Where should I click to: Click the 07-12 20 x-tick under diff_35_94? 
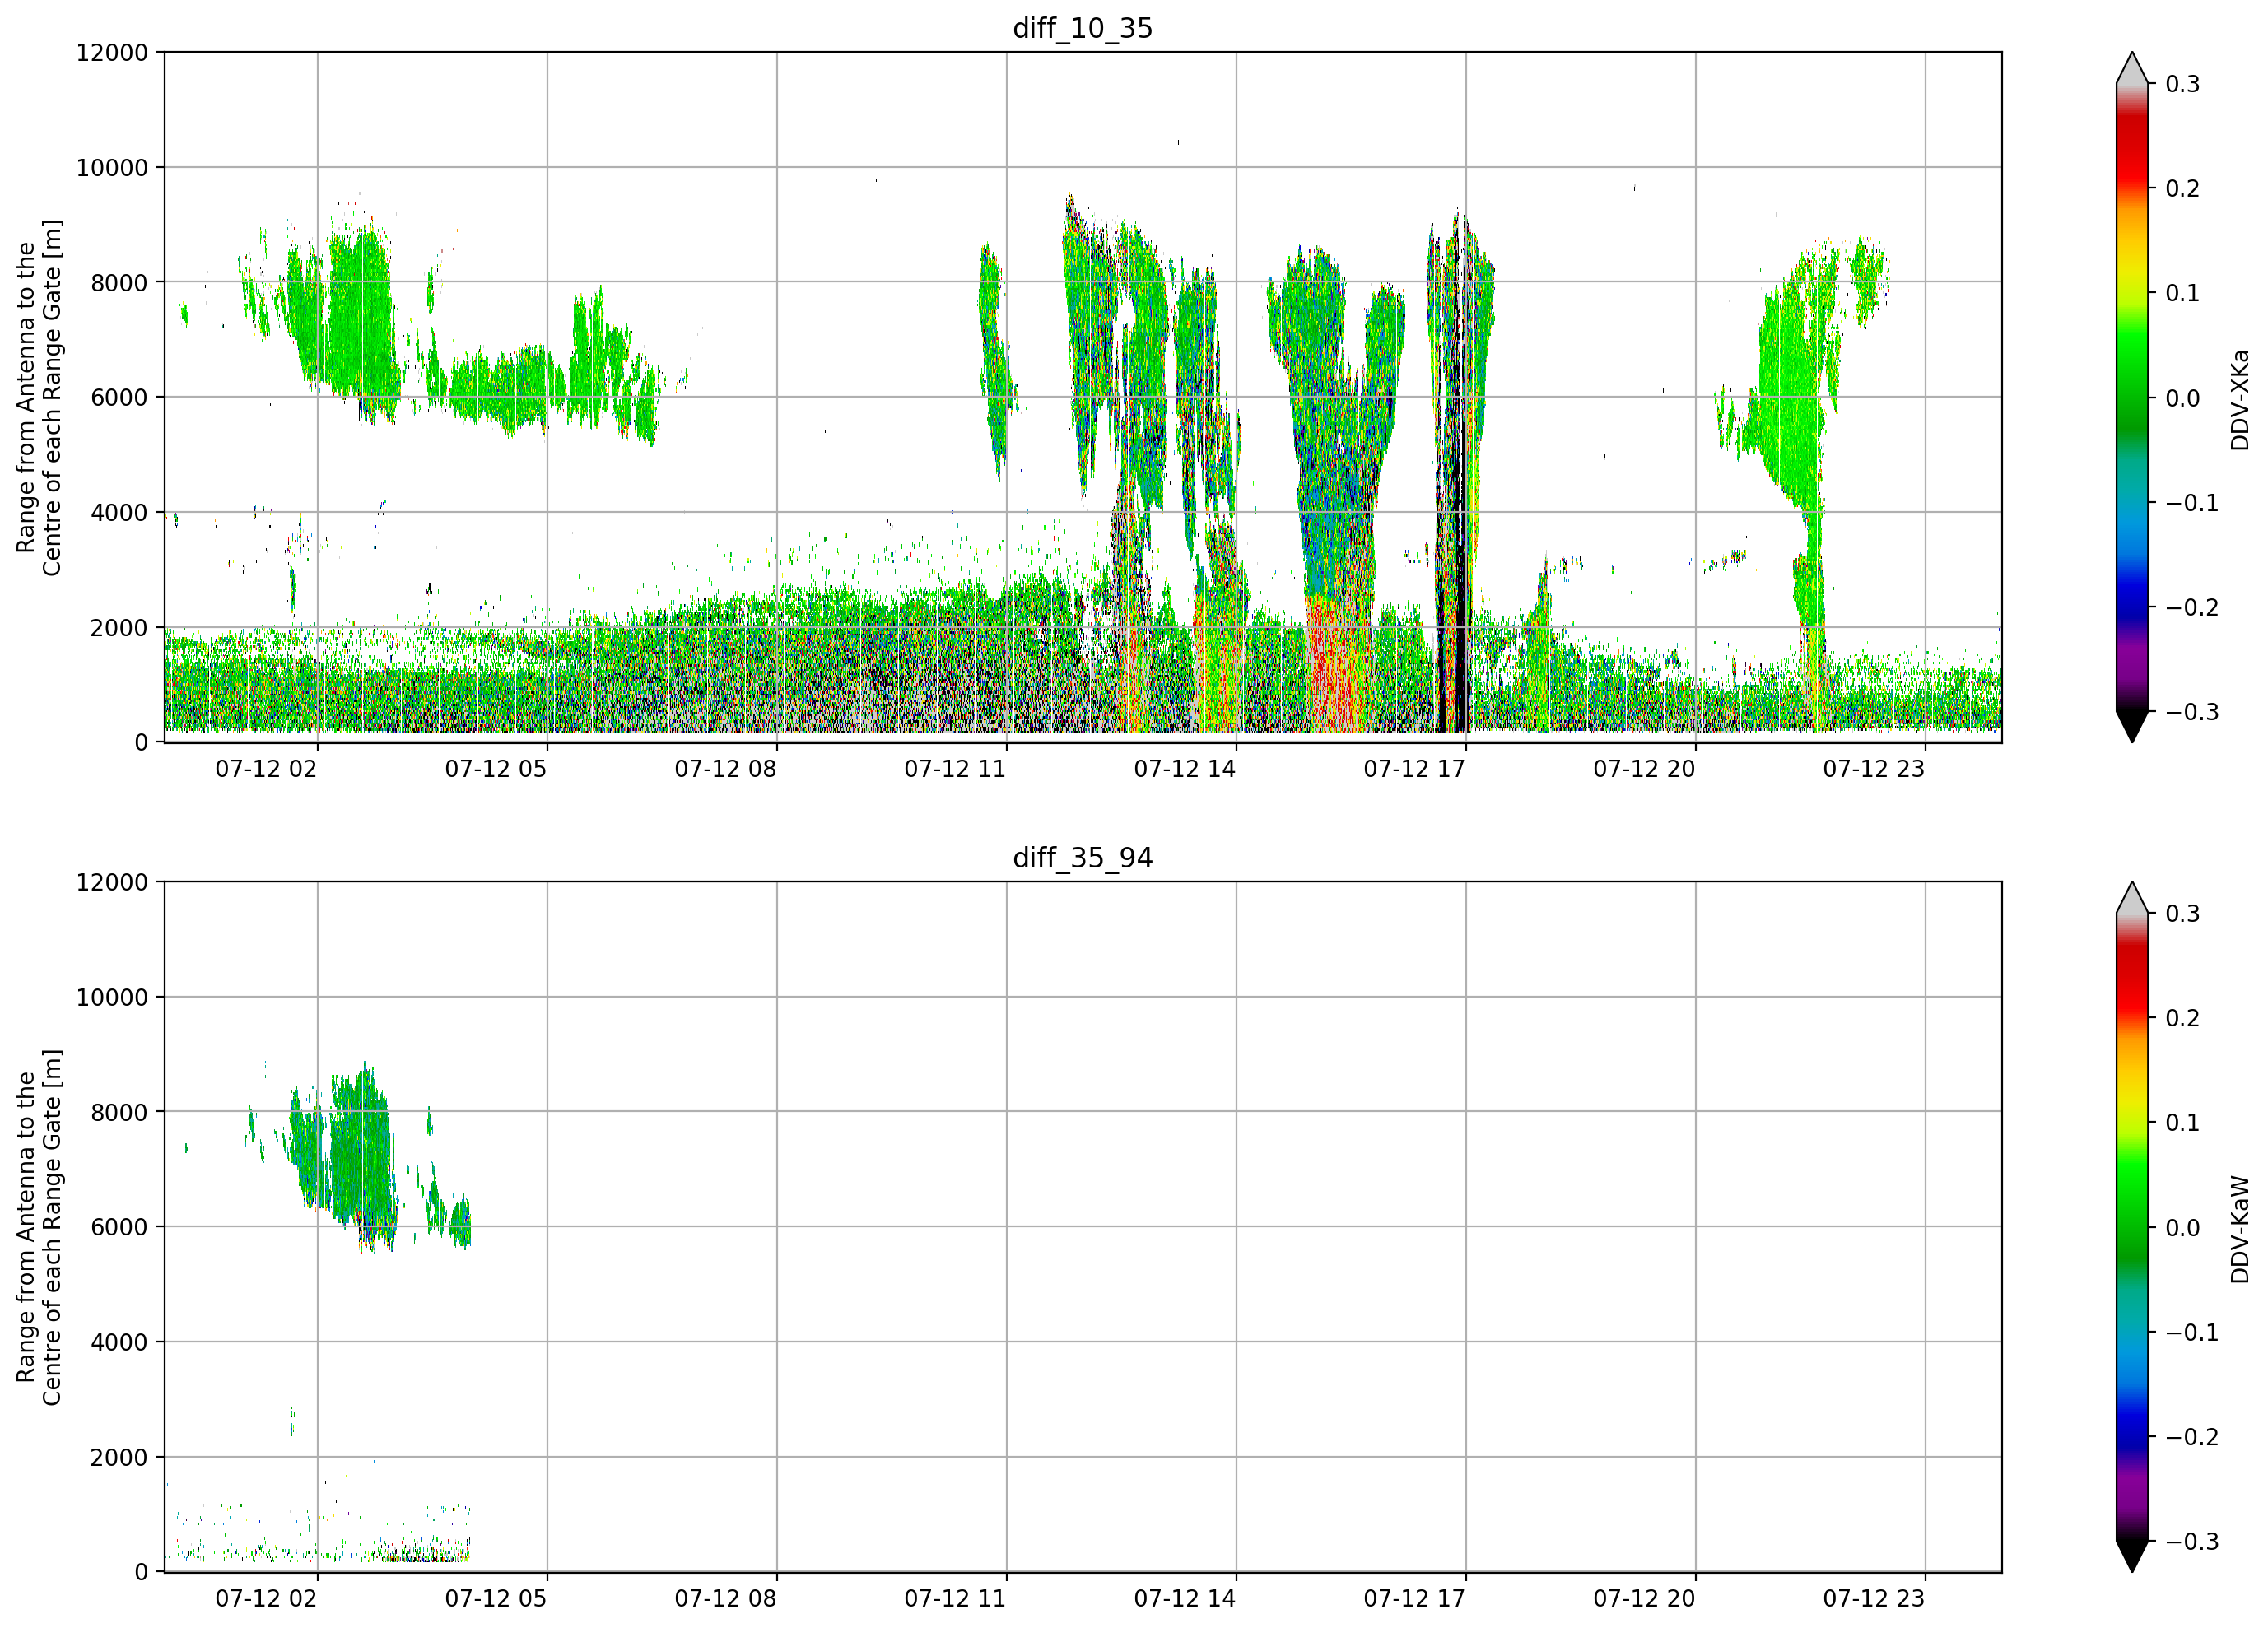click(1644, 1599)
